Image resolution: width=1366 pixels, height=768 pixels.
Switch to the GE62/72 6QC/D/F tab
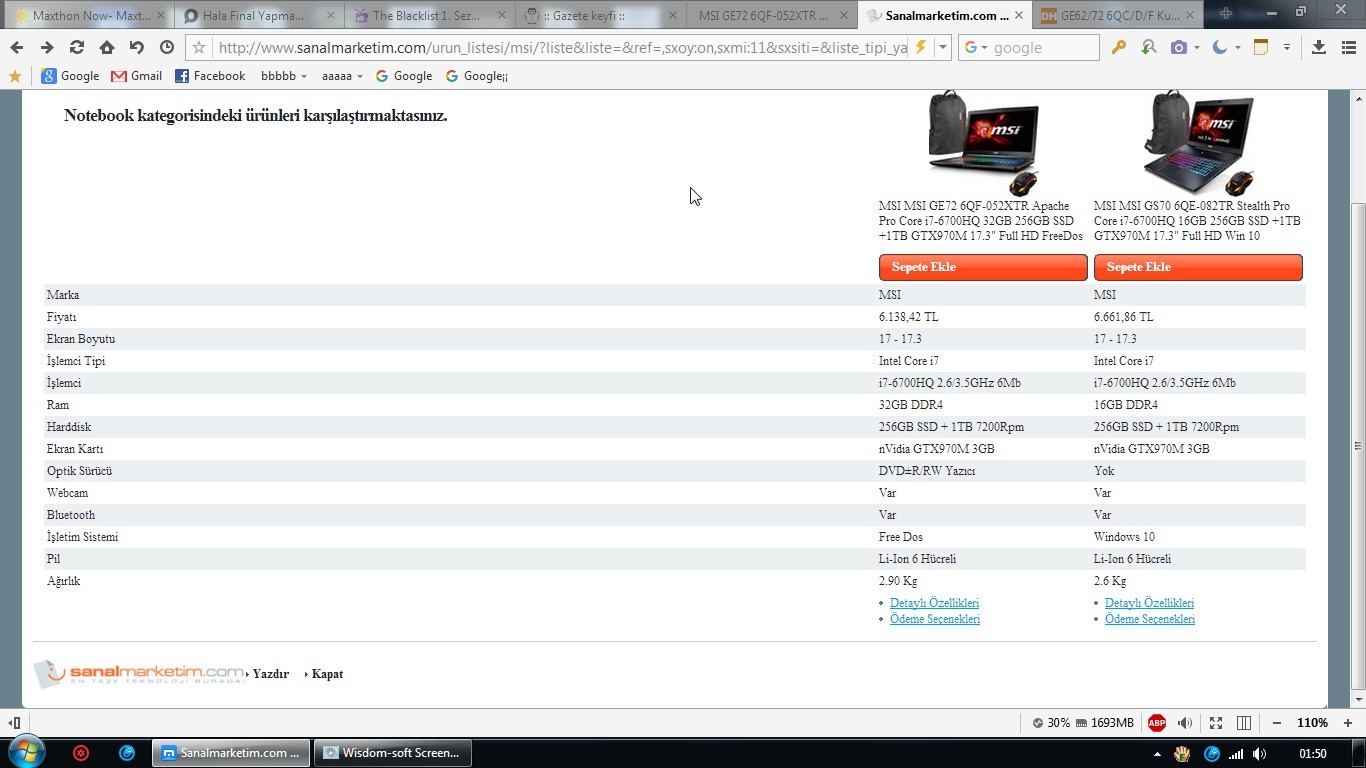[x=1114, y=15]
